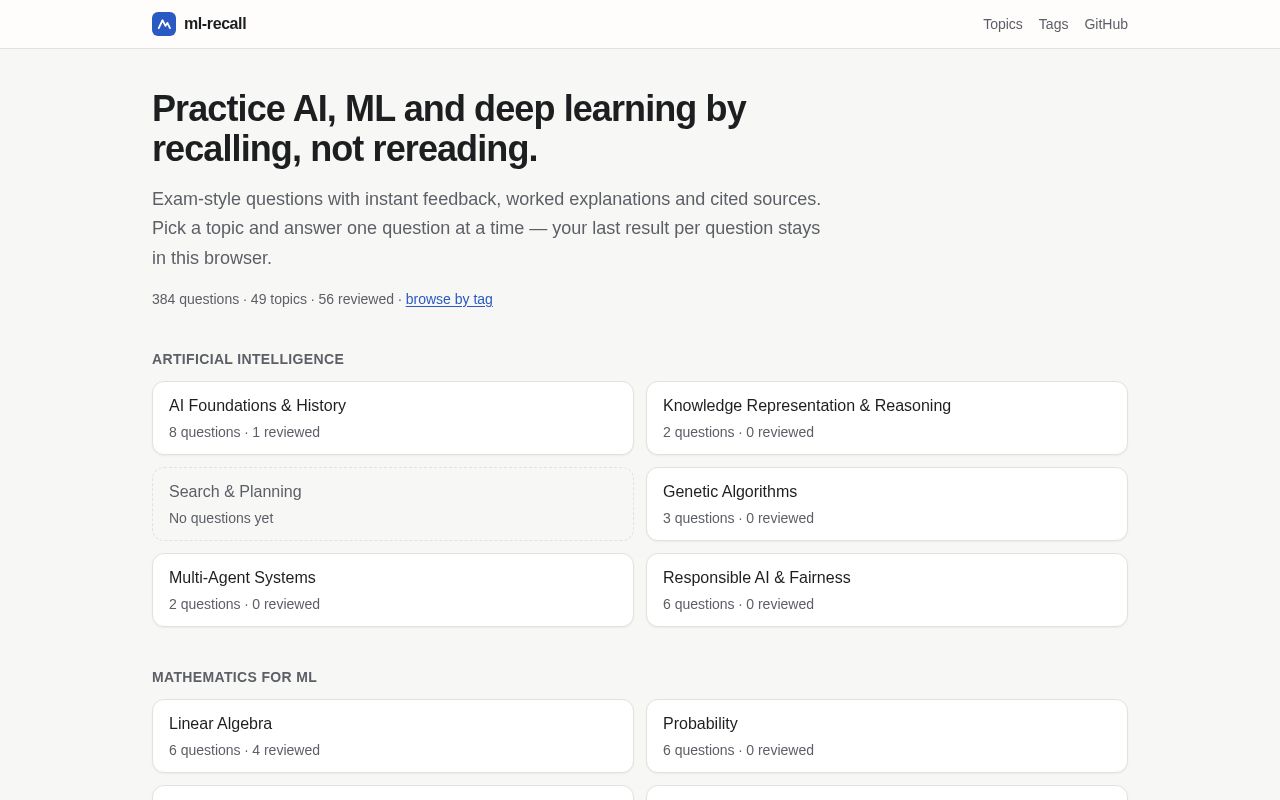Open the AI Foundations & History card

click(393, 418)
